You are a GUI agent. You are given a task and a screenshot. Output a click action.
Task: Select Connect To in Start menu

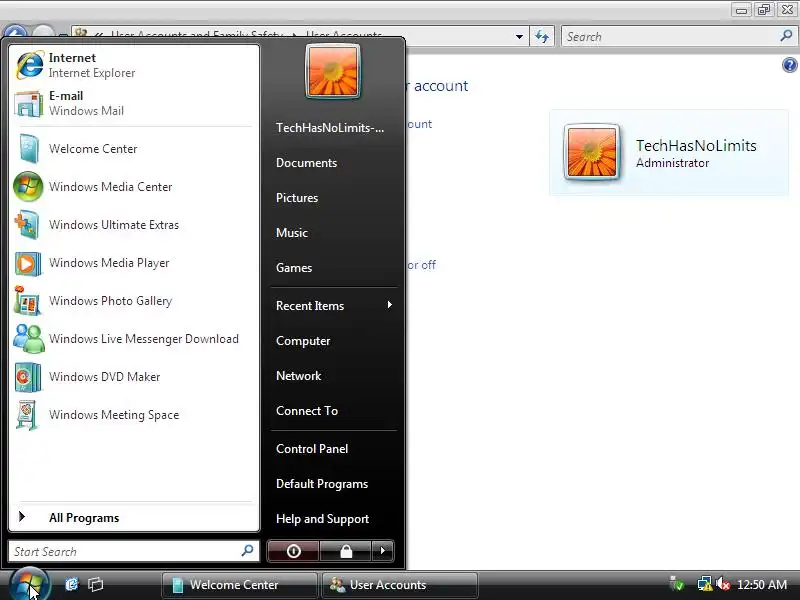[307, 411]
